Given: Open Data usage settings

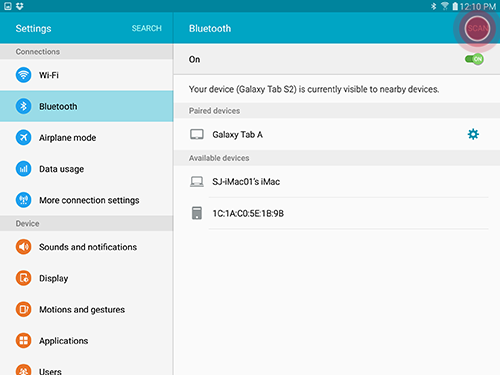Looking at the screenshot, I should tap(87, 169).
